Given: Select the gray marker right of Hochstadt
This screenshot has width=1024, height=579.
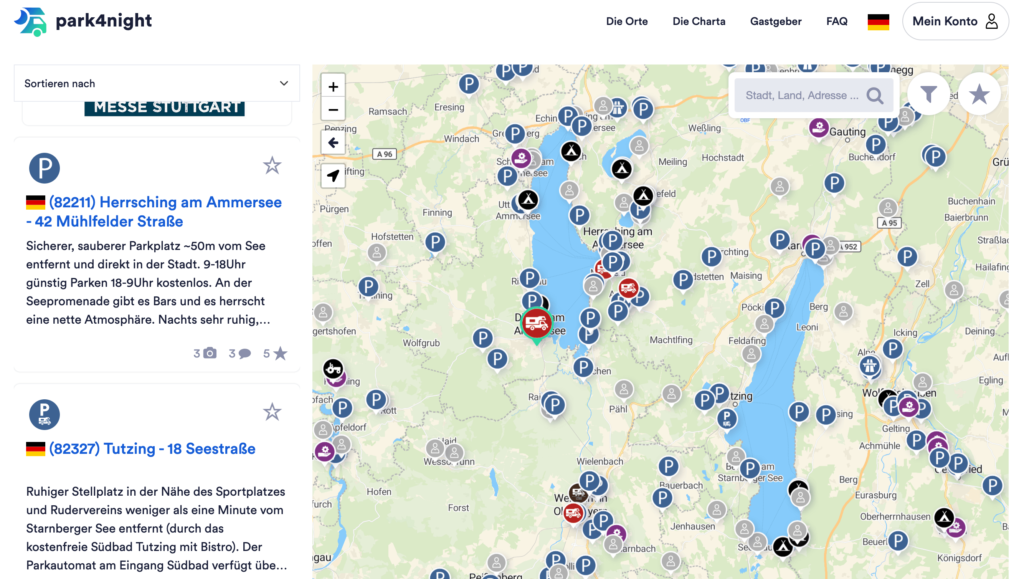Looking at the screenshot, I should [779, 187].
